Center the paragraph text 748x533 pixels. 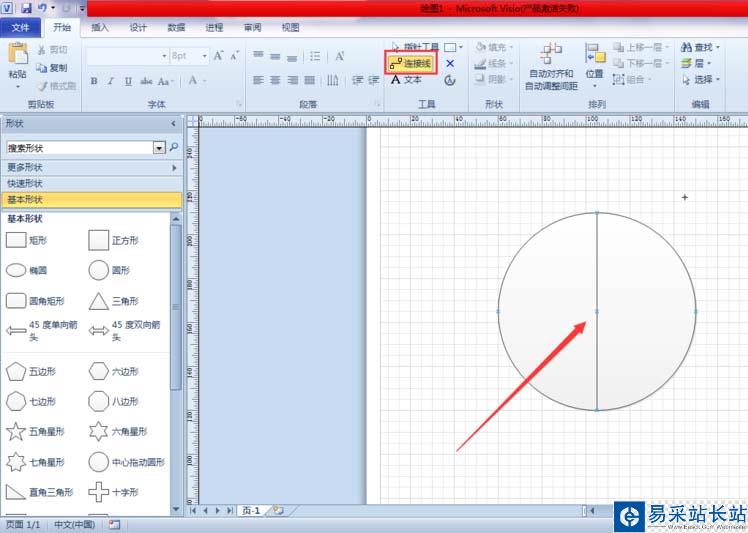tap(275, 80)
